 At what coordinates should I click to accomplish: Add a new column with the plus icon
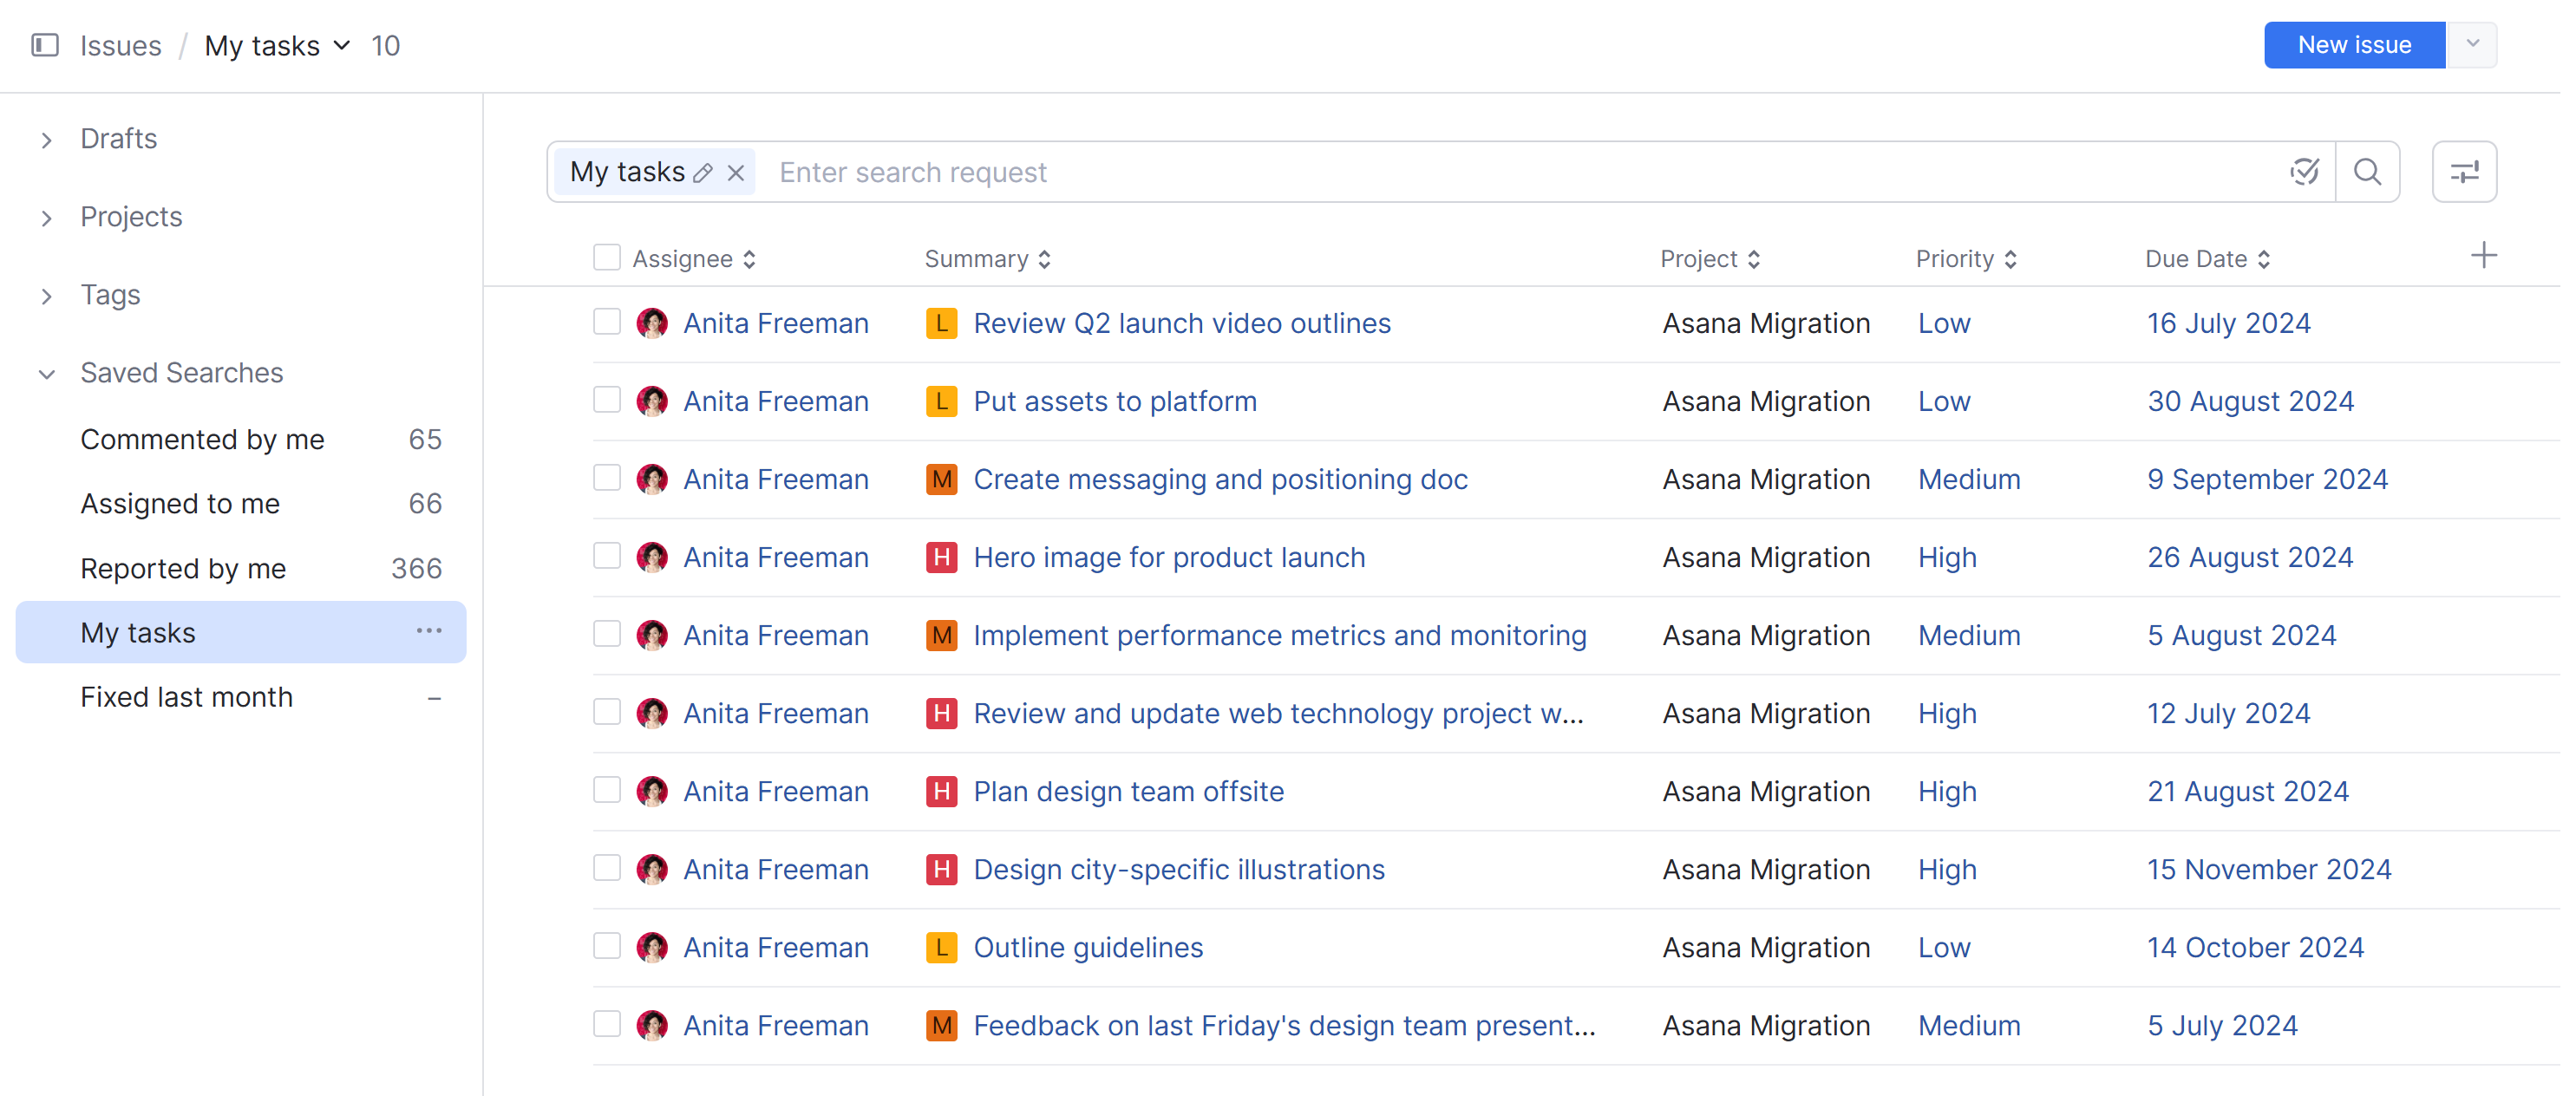(x=2484, y=256)
